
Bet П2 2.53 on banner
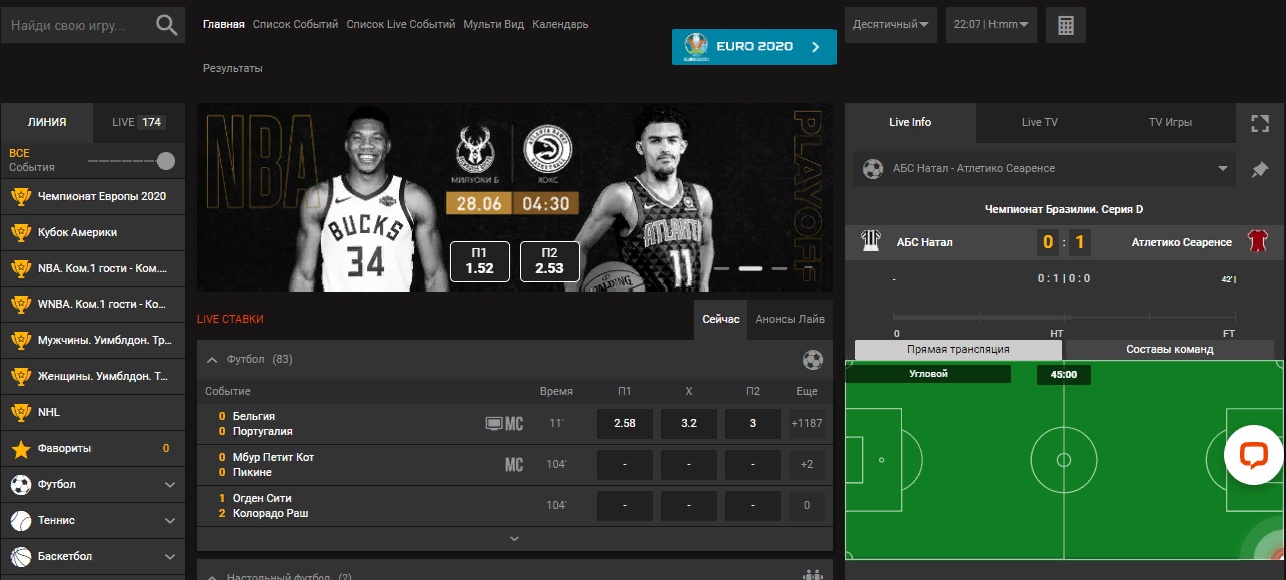tap(549, 261)
